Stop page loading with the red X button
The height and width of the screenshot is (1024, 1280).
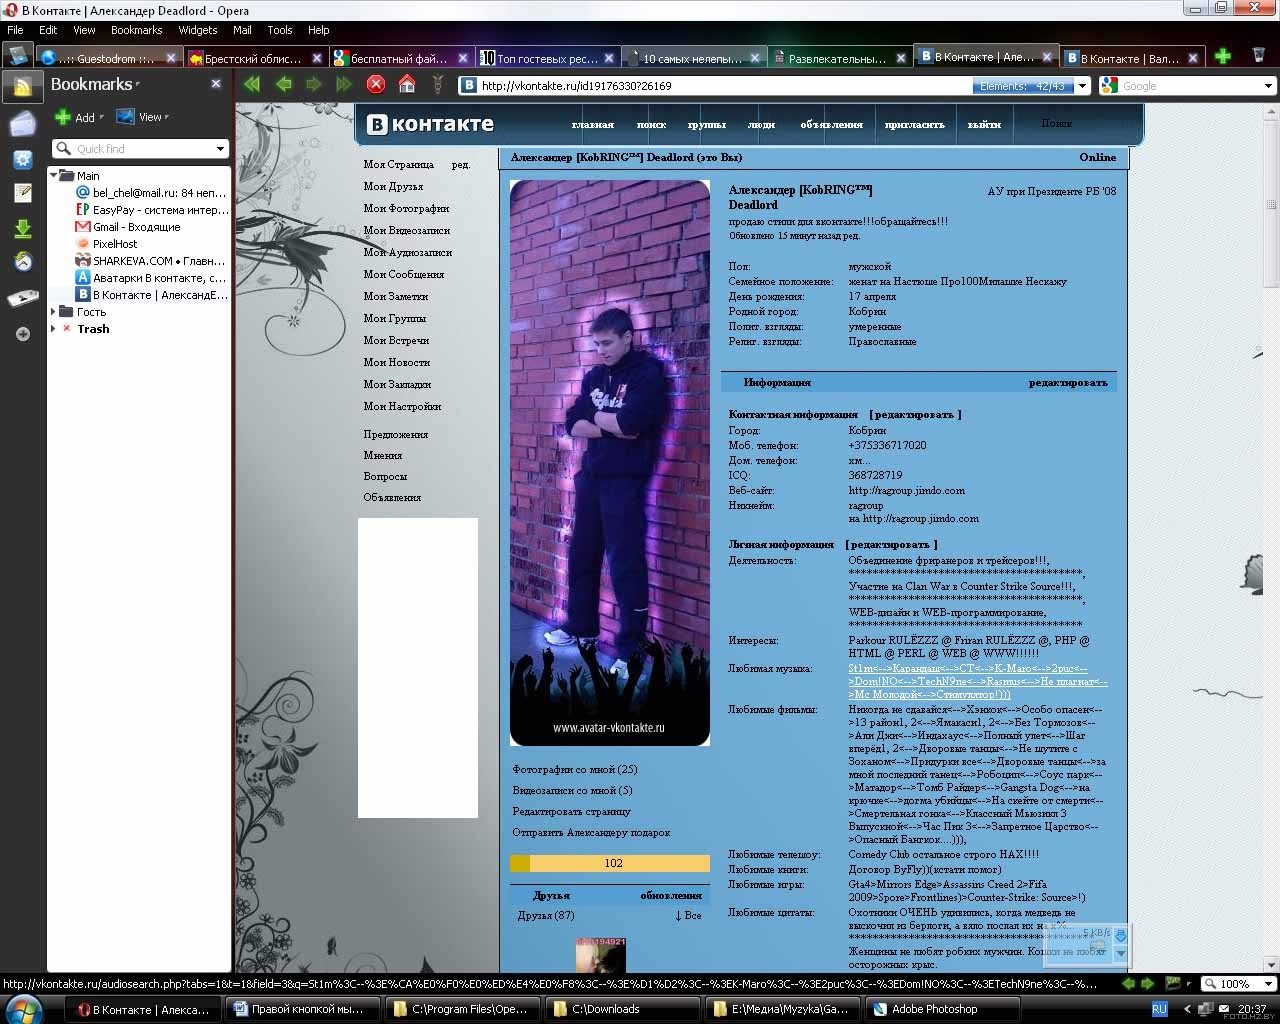click(376, 85)
